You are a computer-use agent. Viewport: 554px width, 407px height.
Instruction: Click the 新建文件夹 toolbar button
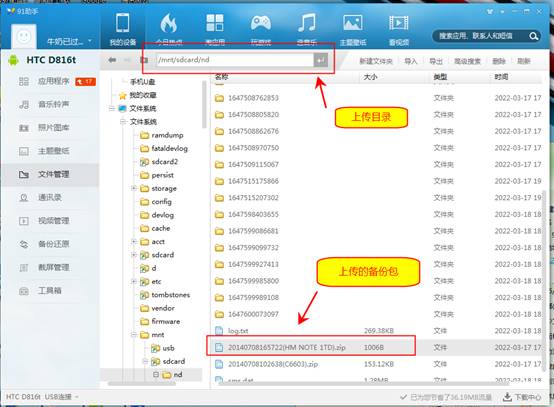(376, 61)
